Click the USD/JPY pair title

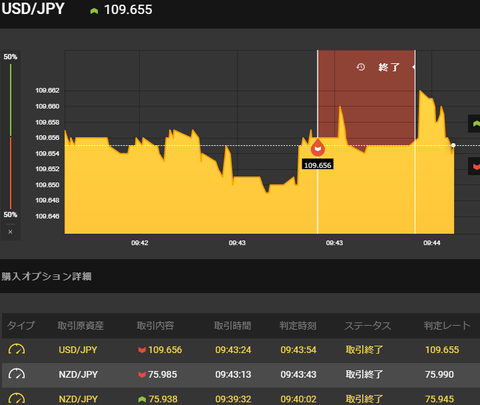click(33, 9)
